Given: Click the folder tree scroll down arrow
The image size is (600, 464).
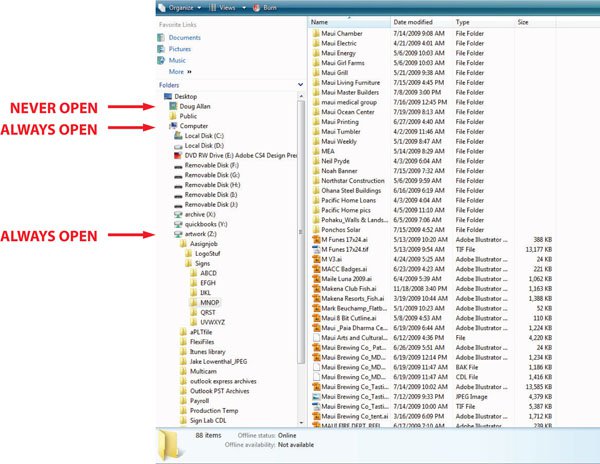Looking at the screenshot, I should [x=301, y=422].
